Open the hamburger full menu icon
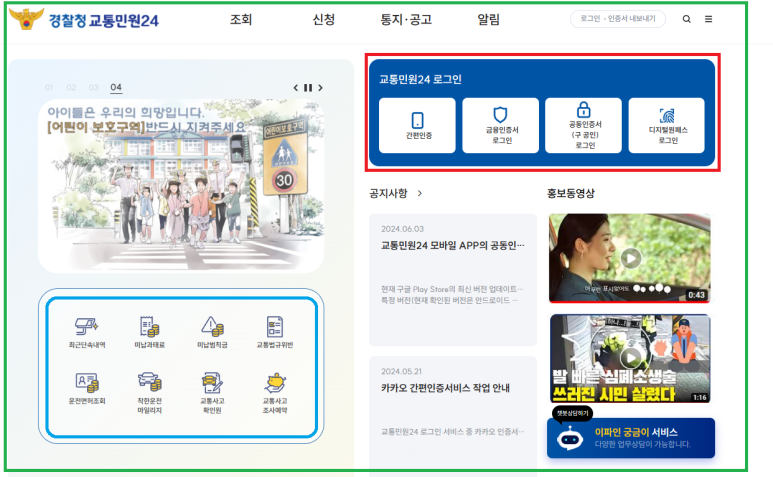Viewport: 773px width, 477px height. pyautogui.click(x=708, y=19)
